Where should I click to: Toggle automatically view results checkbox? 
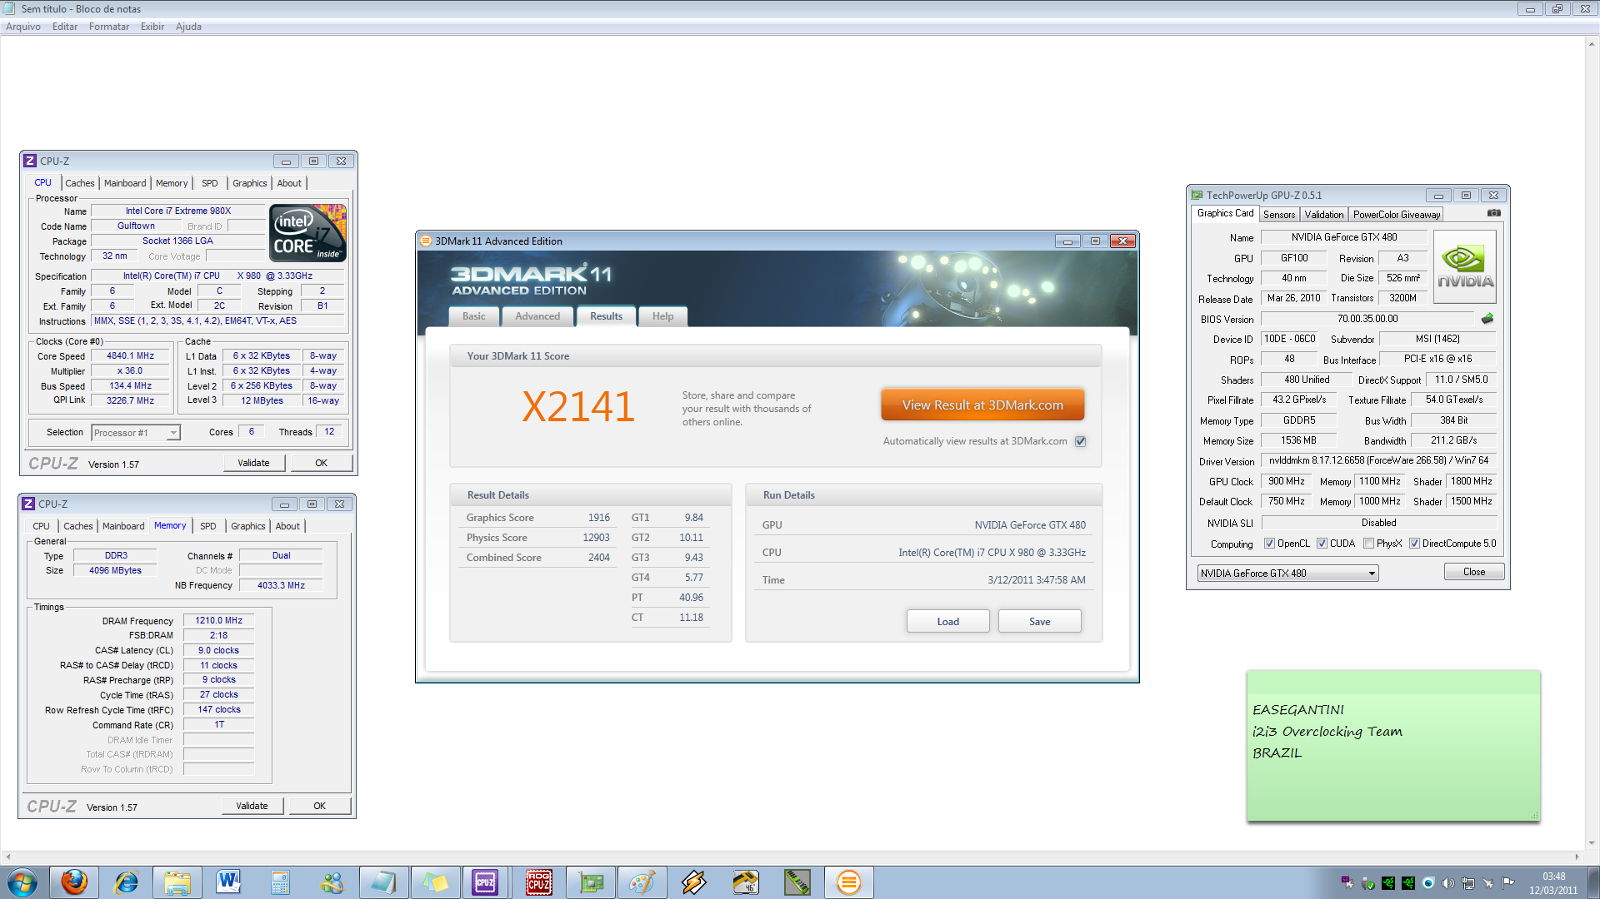(x=1080, y=441)
